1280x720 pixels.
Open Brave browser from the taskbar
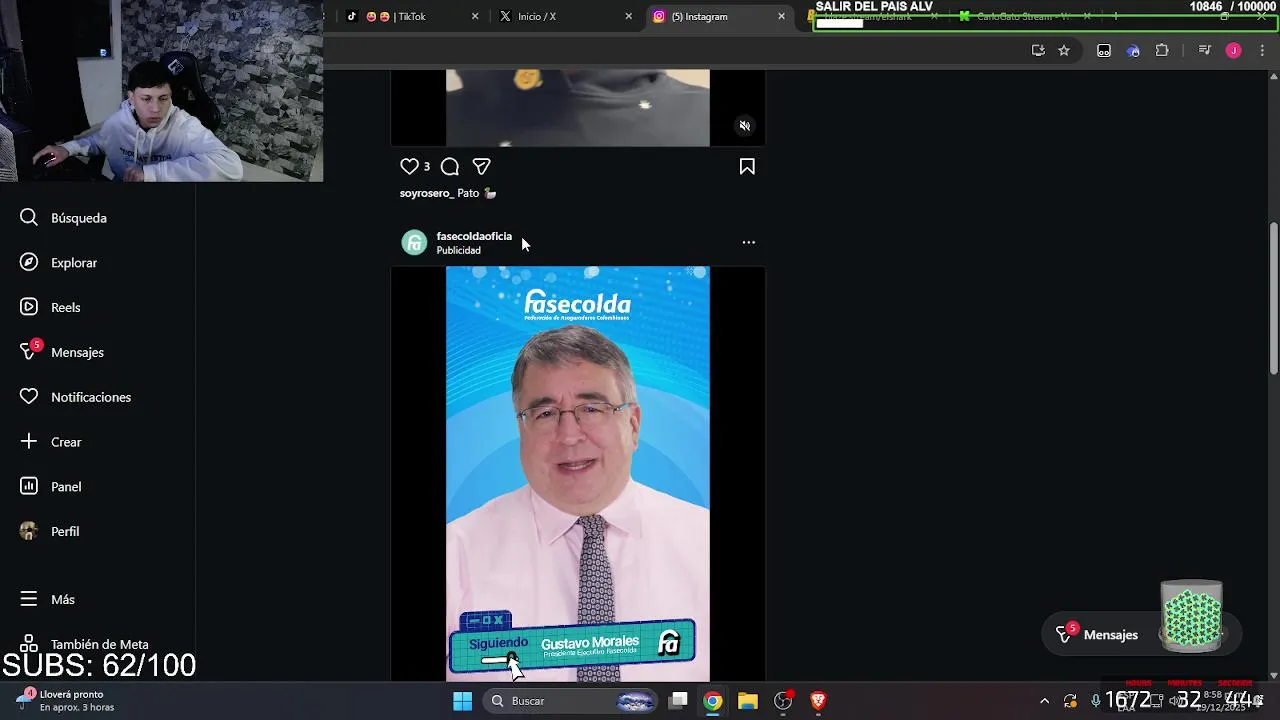click(818, 701)
